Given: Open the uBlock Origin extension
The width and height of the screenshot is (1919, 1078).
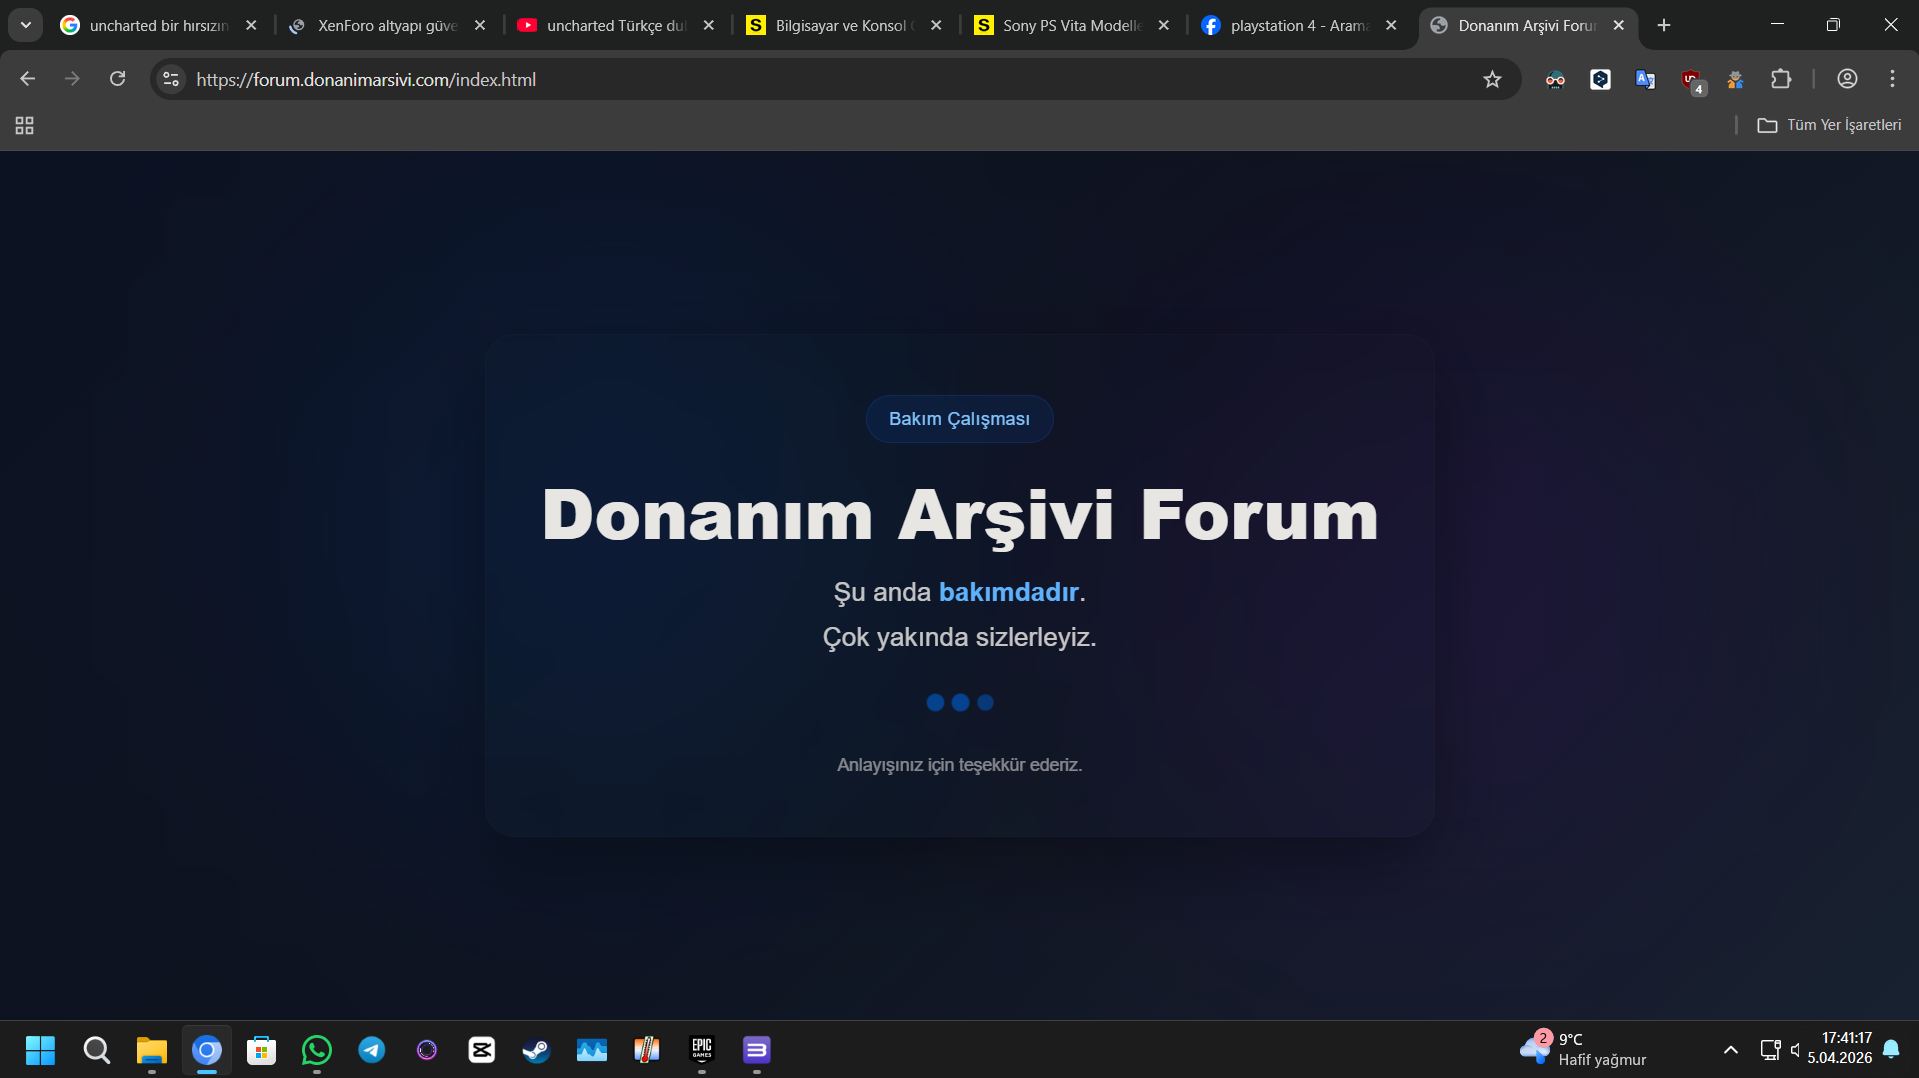Looking at the screenshot, I should [x=1691, y=80].
